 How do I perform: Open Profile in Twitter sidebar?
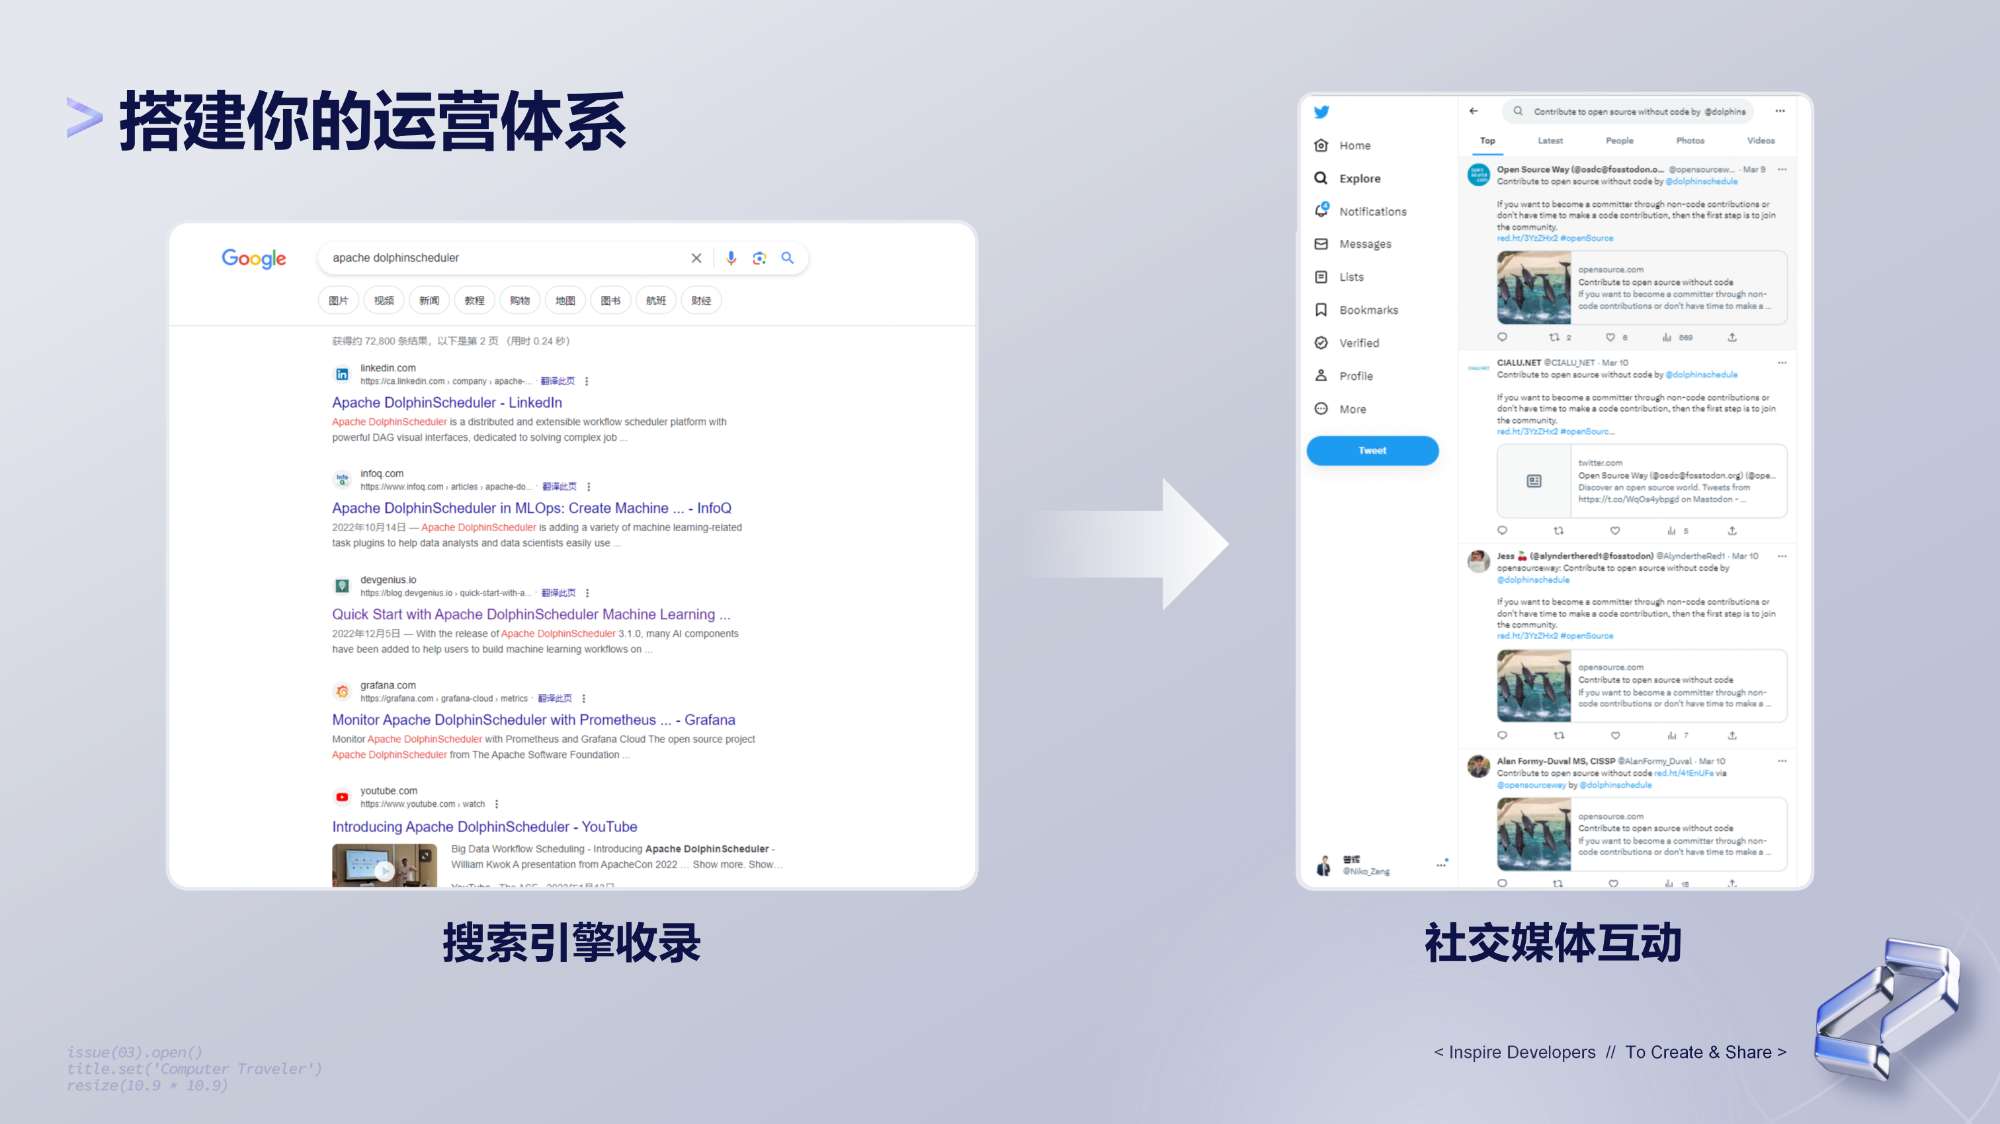(x=1343, y=376)
